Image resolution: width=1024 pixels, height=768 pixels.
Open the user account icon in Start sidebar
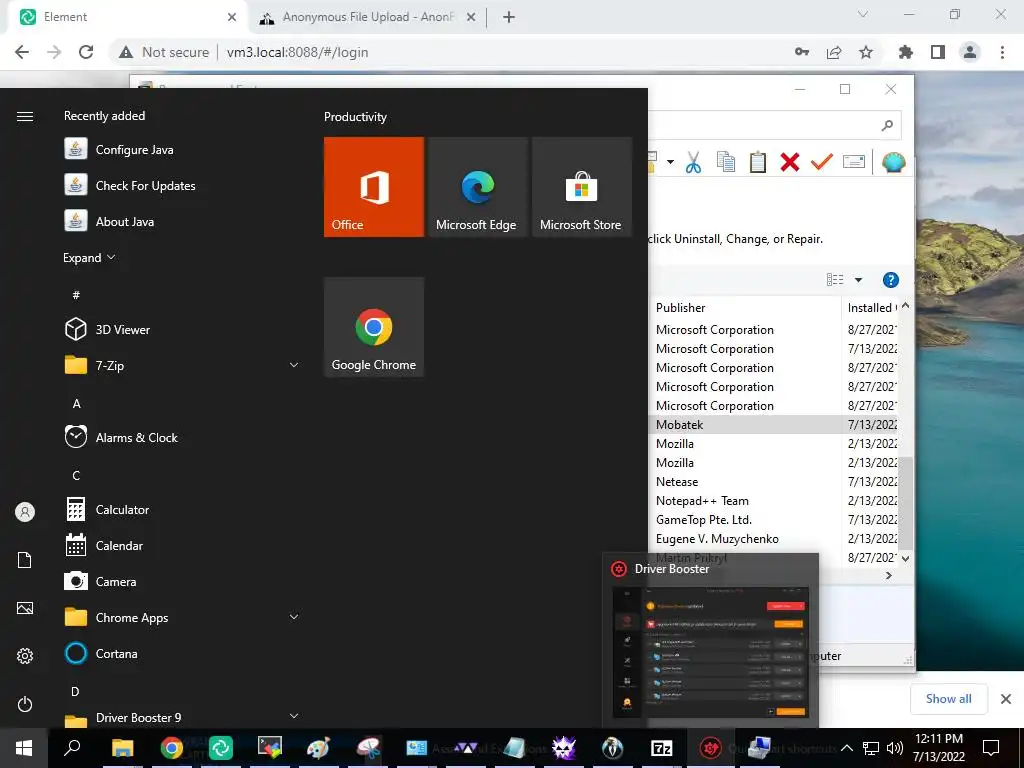pos(25,512)
